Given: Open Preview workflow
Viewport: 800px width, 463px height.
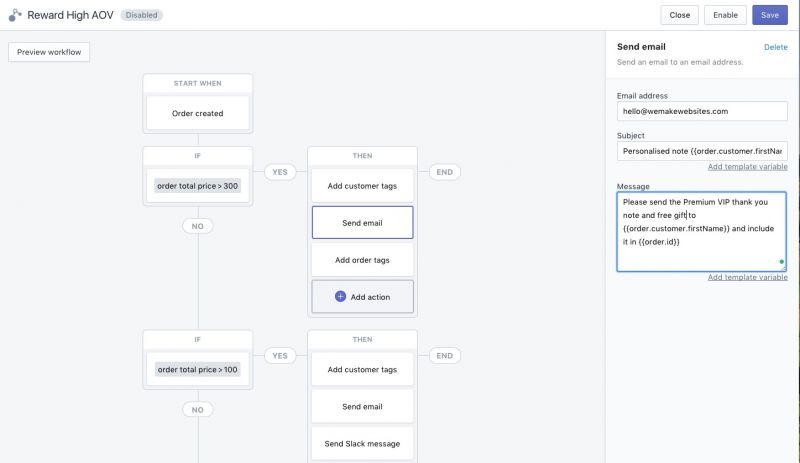Looking at the screenshot, I should click(x=49, y=52).
